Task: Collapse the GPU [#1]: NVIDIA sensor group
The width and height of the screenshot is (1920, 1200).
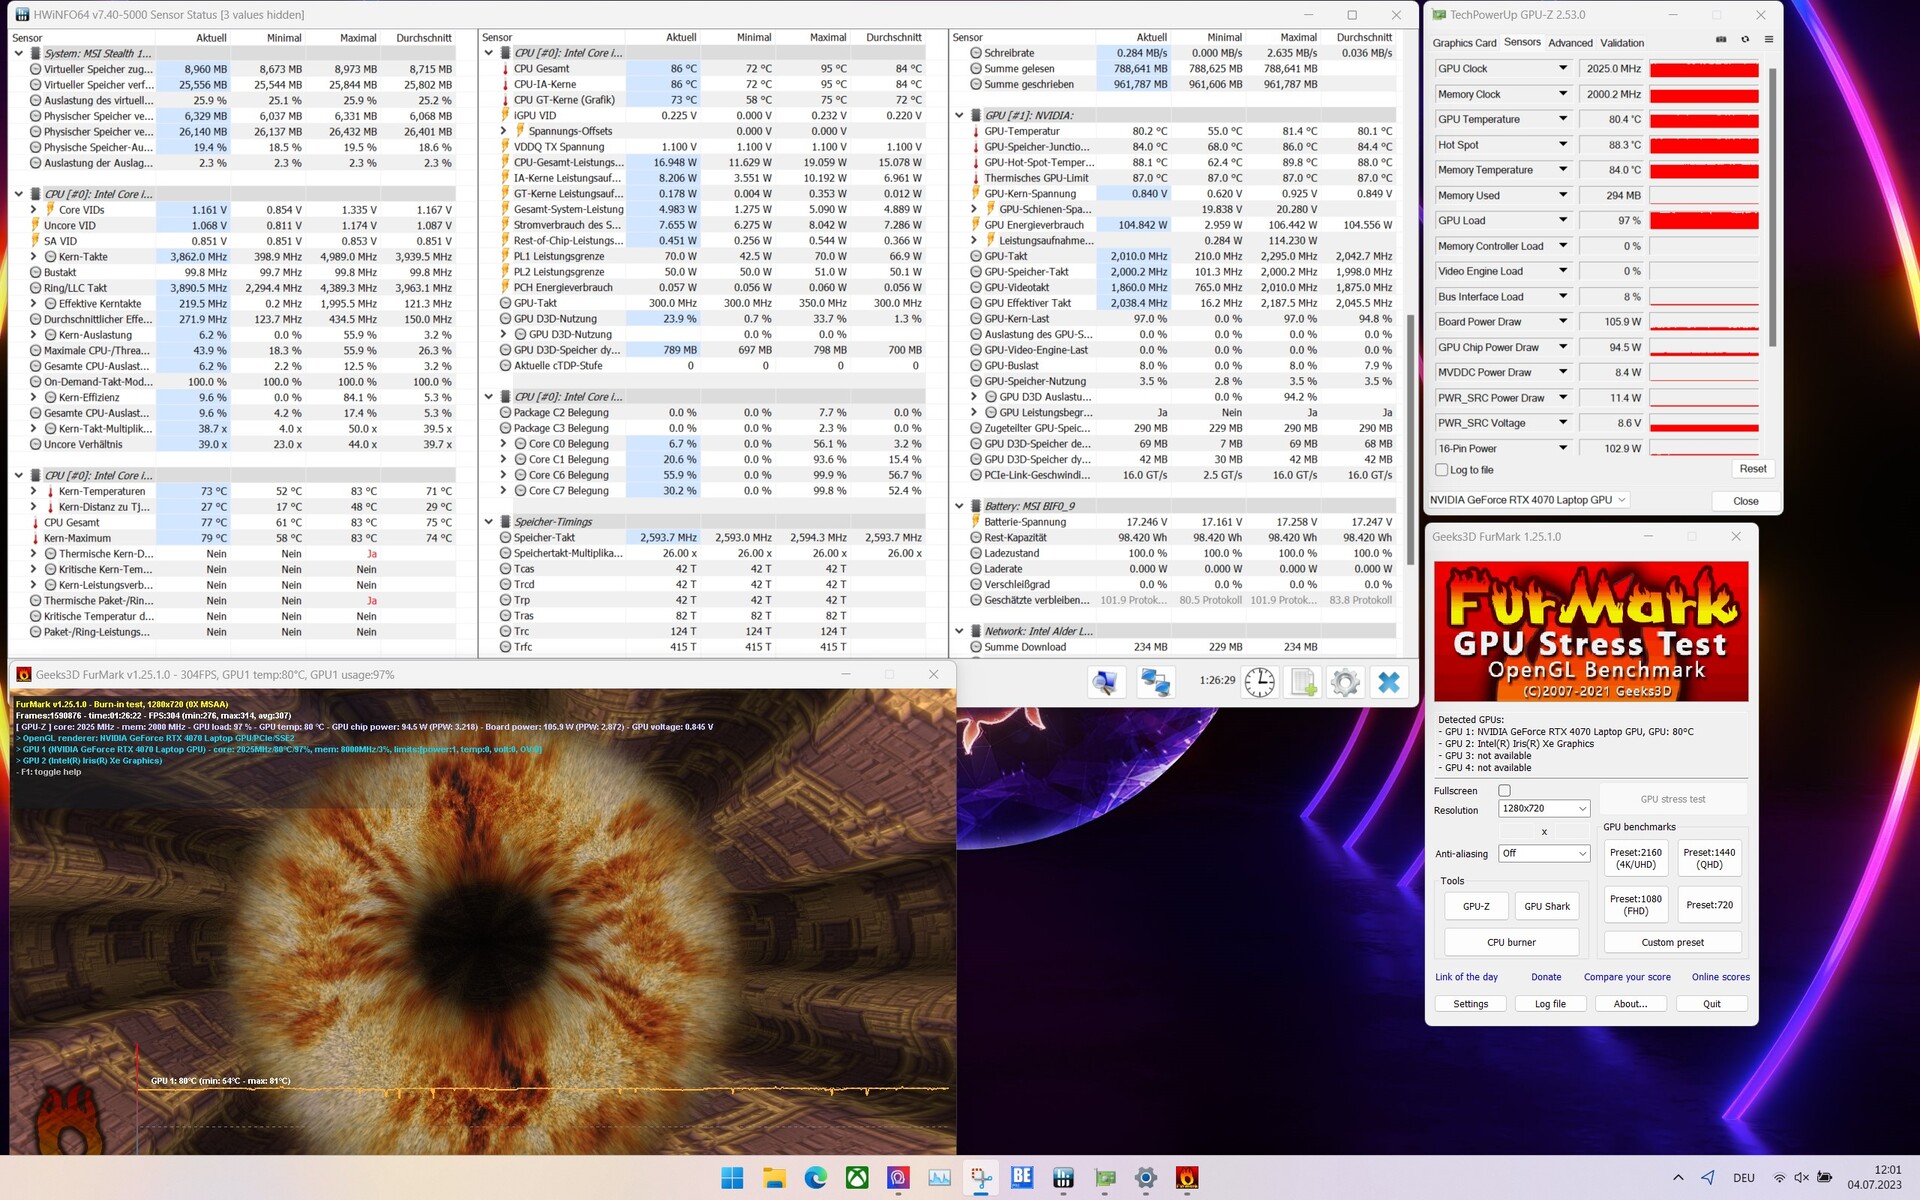Action: tap(959, 115)
